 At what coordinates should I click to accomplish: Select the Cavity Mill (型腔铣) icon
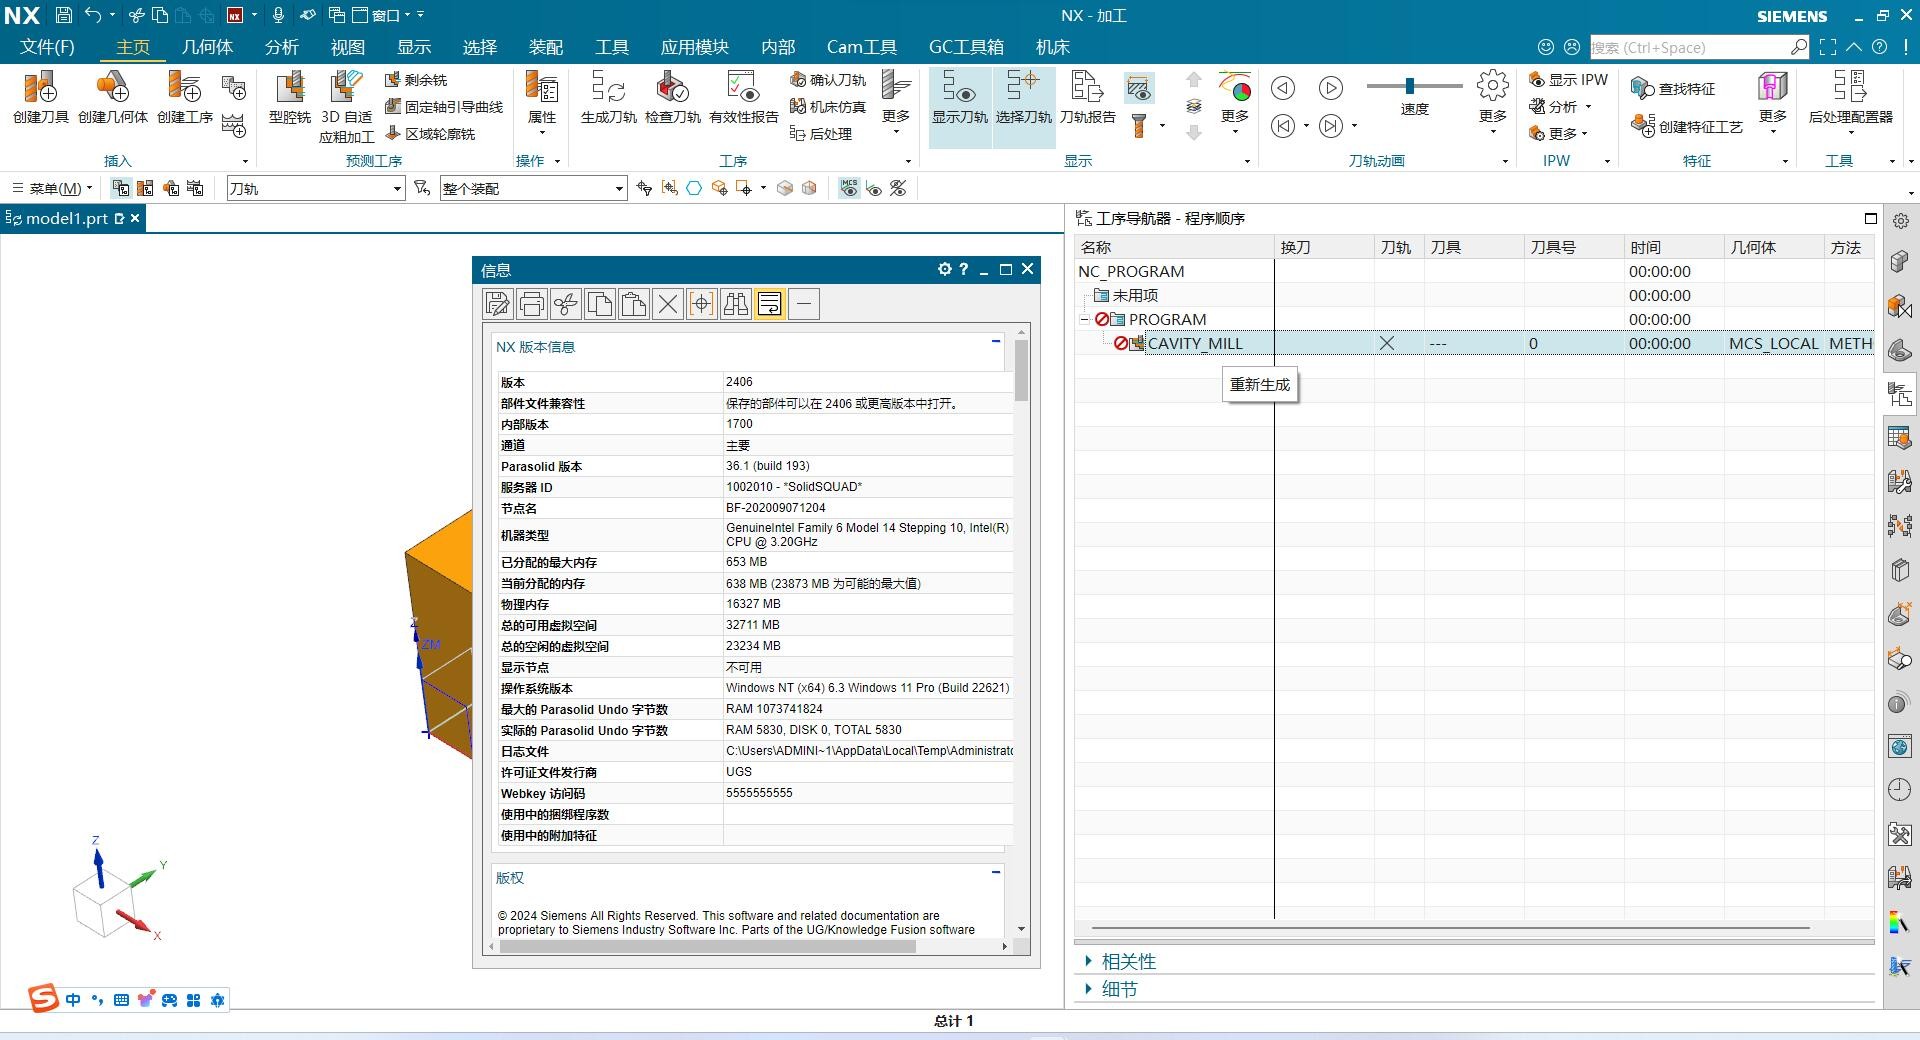289,97
